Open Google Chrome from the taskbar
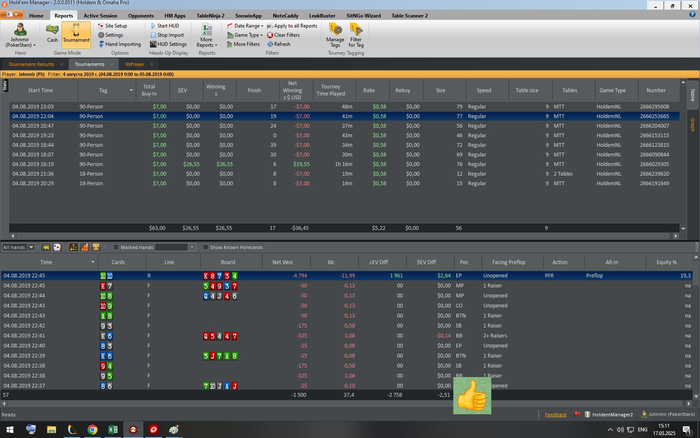 (92, 430)
